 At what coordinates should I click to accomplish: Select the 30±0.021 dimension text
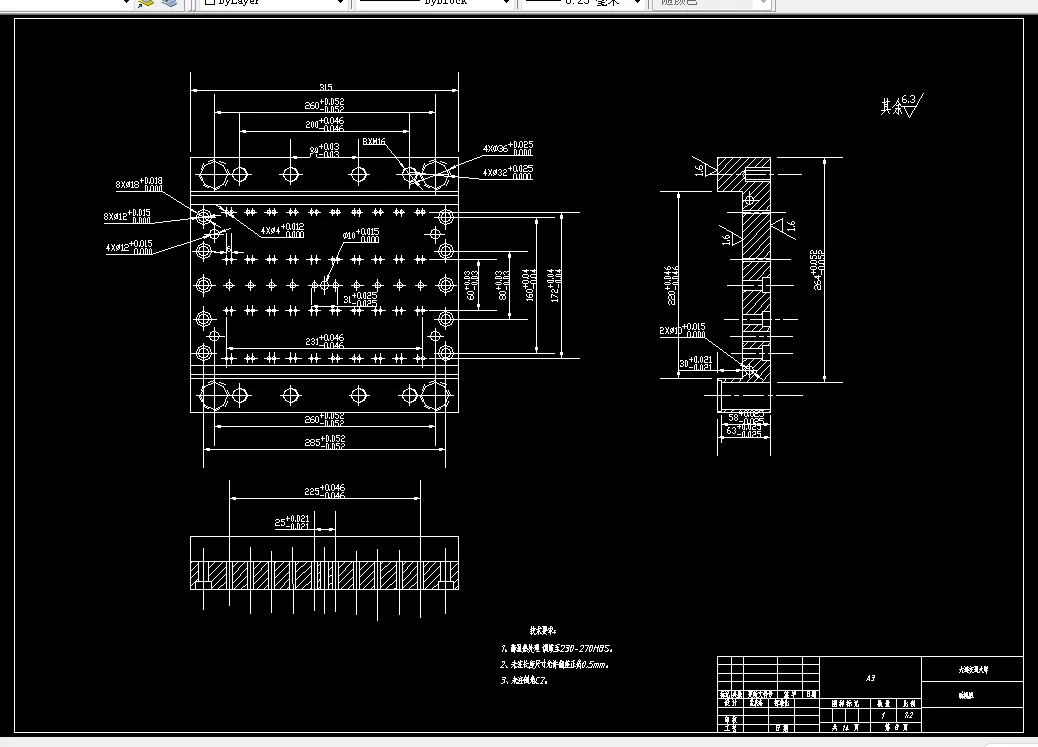(x=696, y=363)
